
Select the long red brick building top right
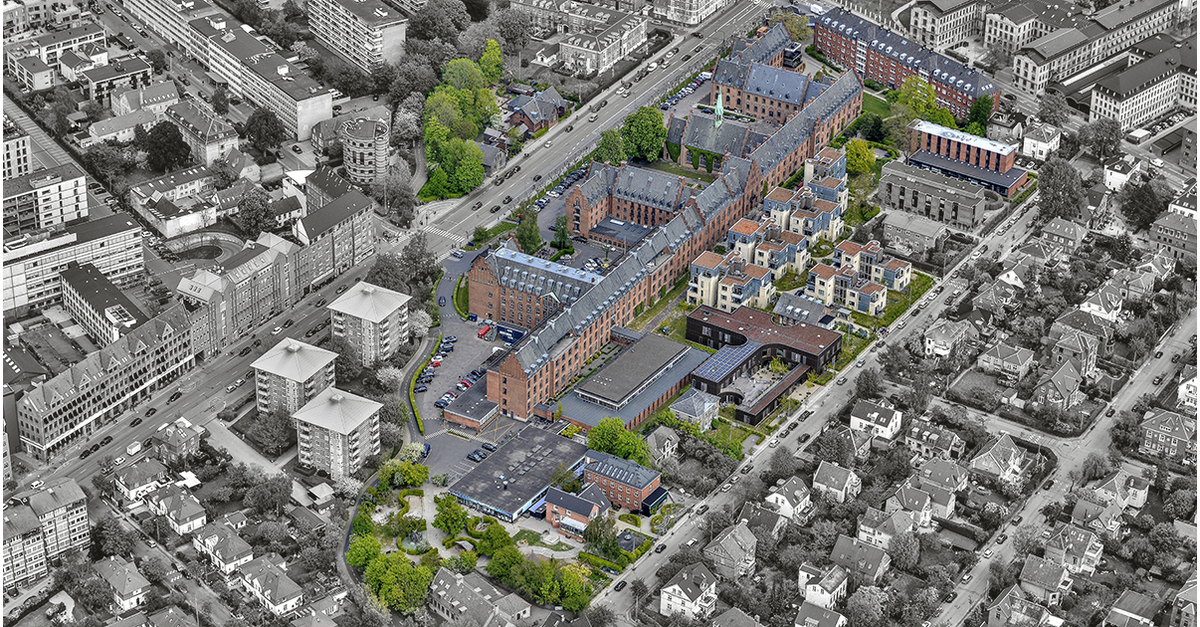click(905, 60)
